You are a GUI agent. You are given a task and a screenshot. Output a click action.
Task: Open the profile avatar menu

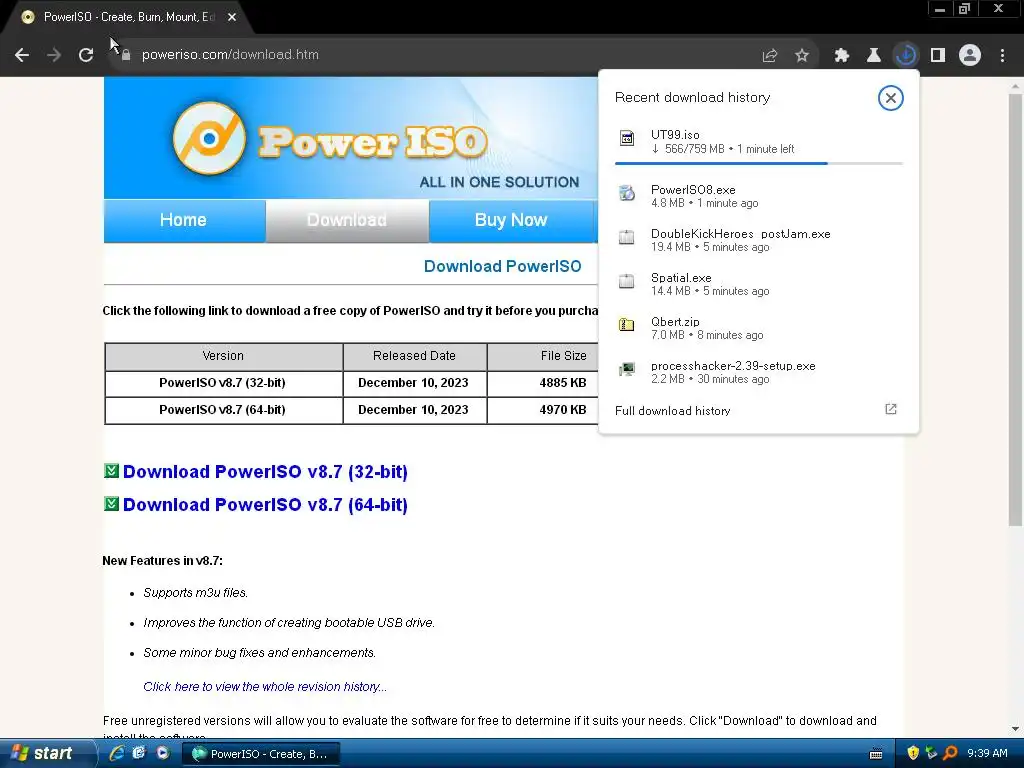click(970, 56)
